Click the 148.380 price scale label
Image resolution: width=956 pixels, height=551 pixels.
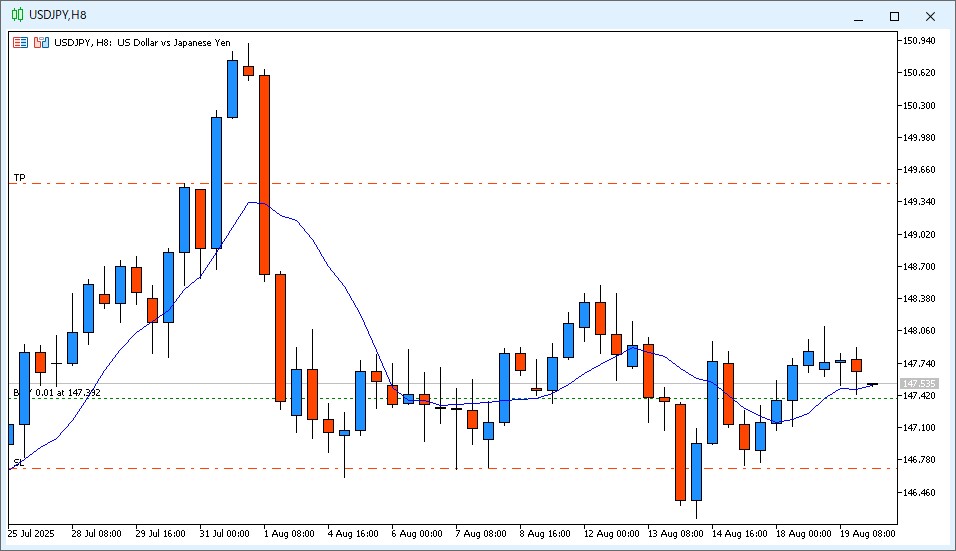(x=919, y=299)
